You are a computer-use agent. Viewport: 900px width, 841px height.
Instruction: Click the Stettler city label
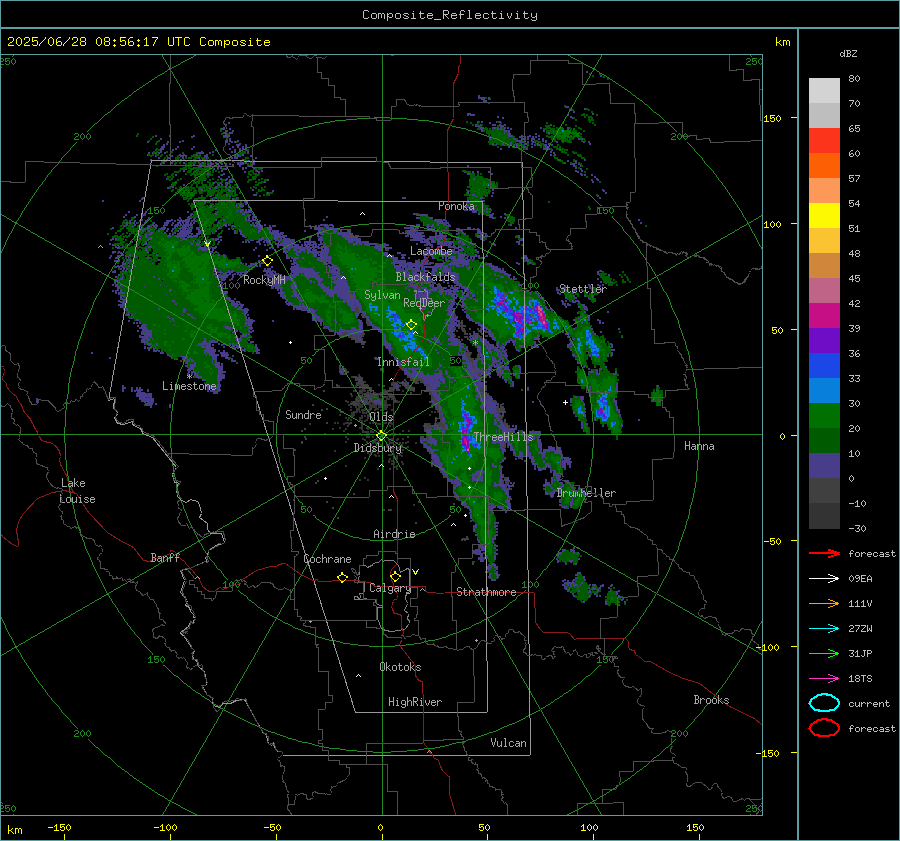583,289
